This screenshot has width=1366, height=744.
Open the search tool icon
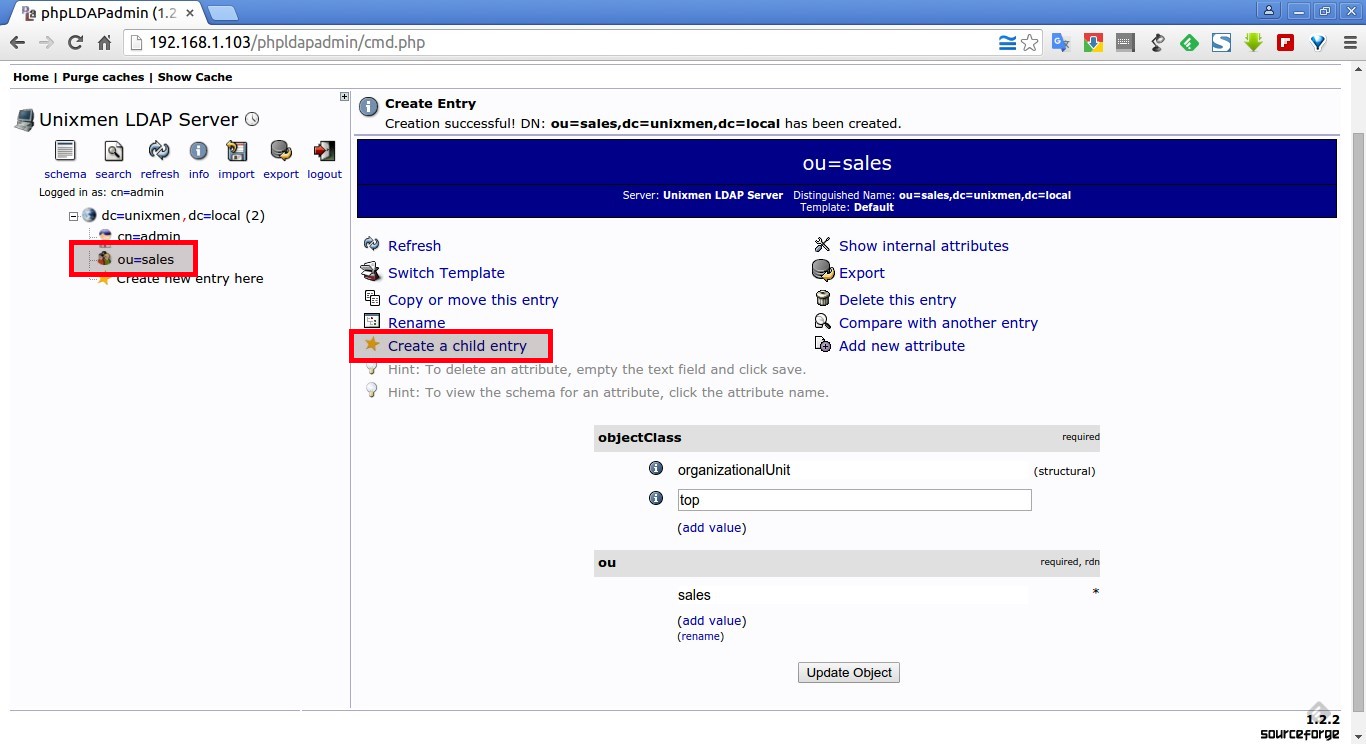coord(114,151)
